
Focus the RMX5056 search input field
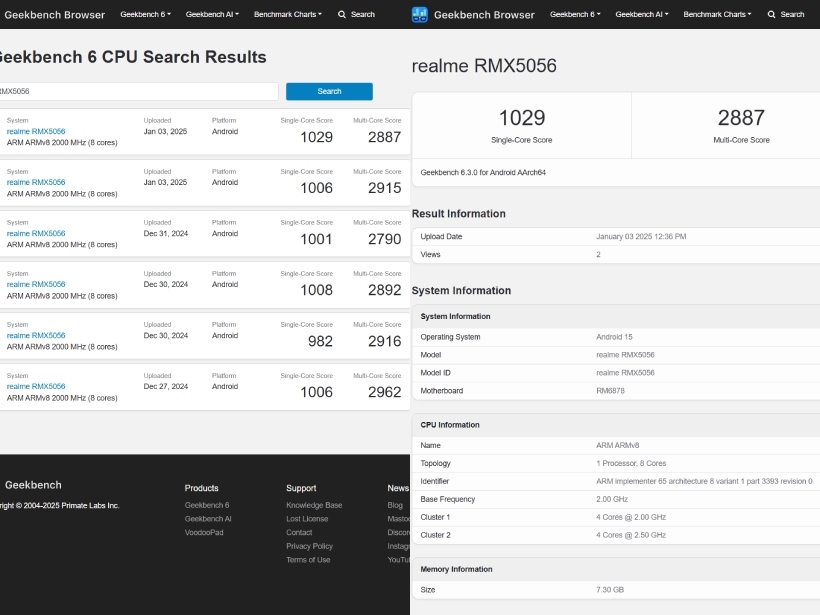point(138,92)
